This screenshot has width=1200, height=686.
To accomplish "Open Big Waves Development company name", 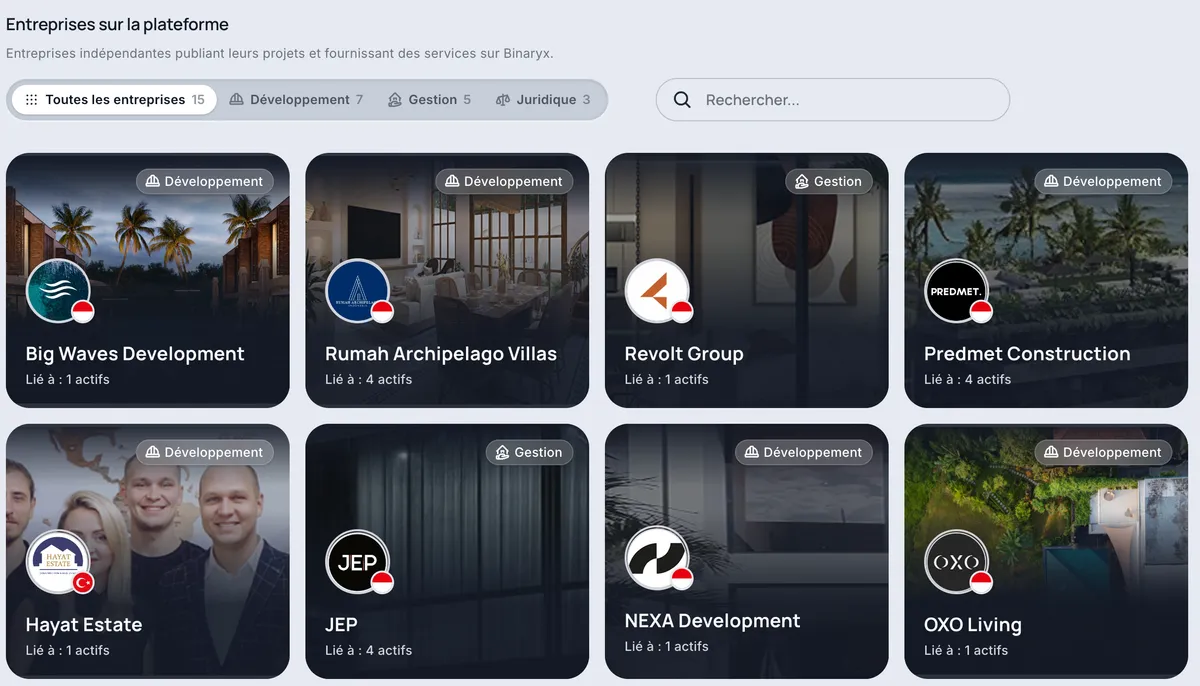I will tap(135, 354).
